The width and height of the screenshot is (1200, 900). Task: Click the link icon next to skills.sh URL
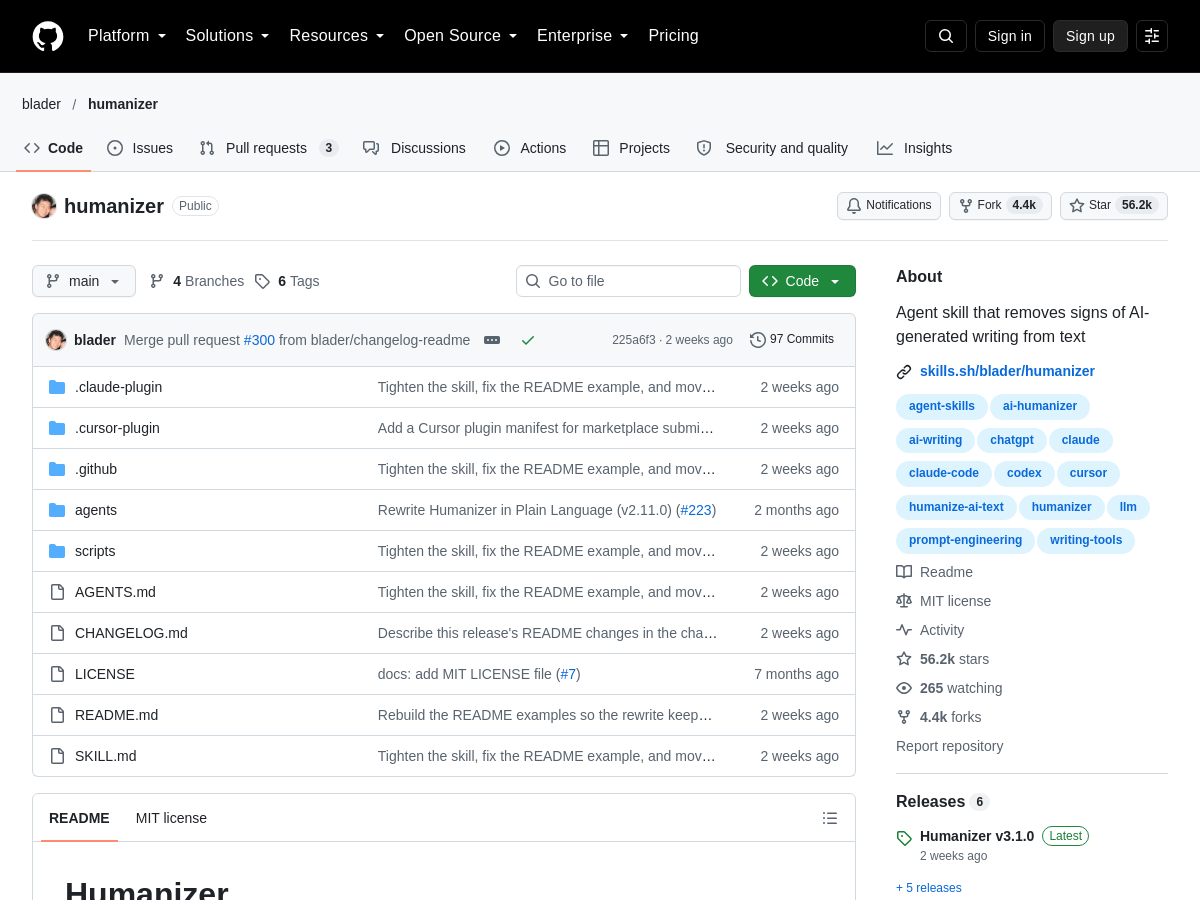904,371
